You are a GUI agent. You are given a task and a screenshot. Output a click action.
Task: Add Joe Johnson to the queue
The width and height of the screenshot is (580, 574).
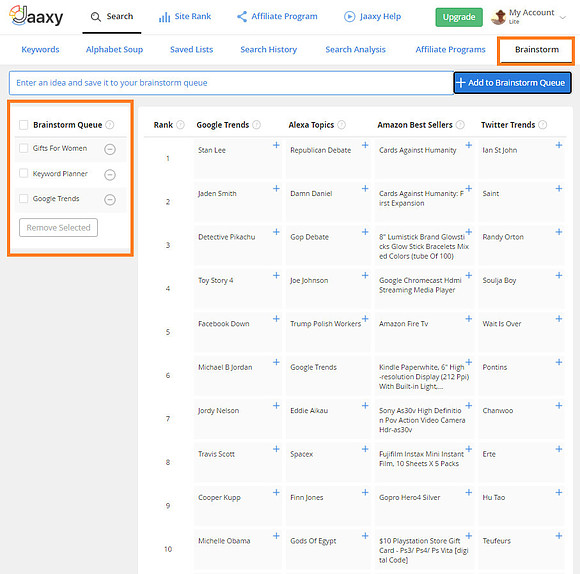(365, 275)
